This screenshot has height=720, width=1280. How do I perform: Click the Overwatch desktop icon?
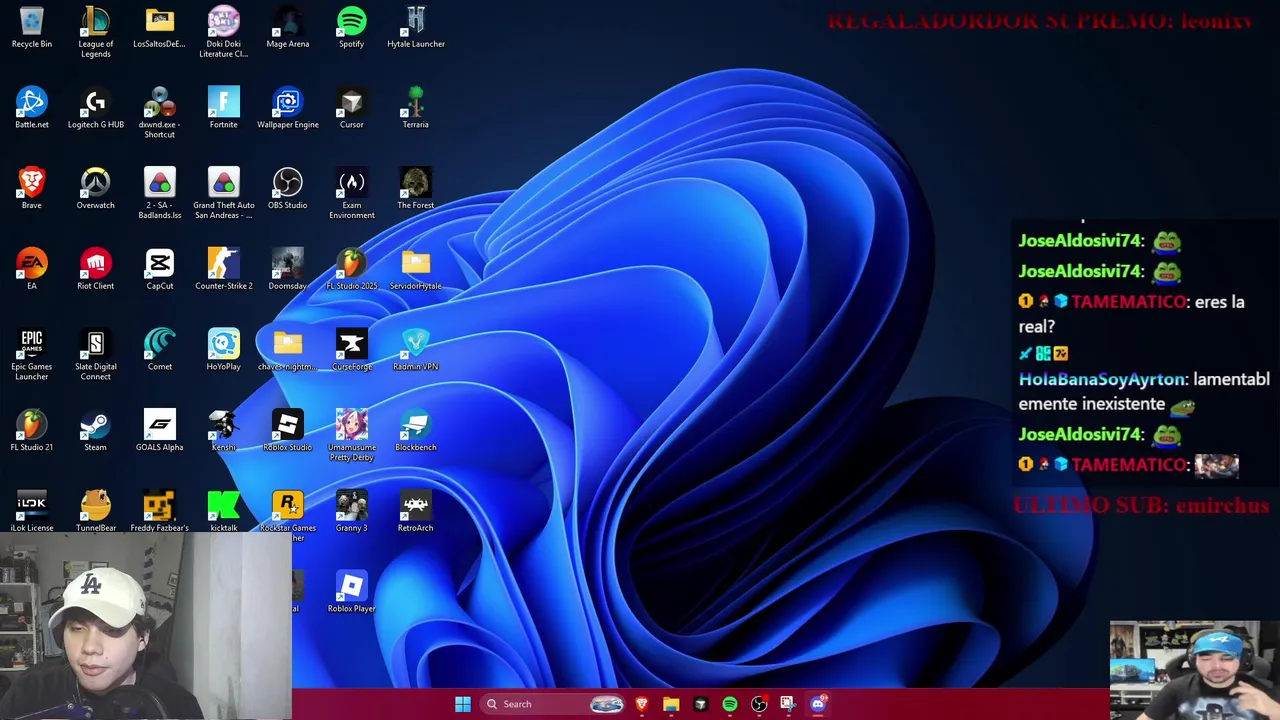(96, 189)
